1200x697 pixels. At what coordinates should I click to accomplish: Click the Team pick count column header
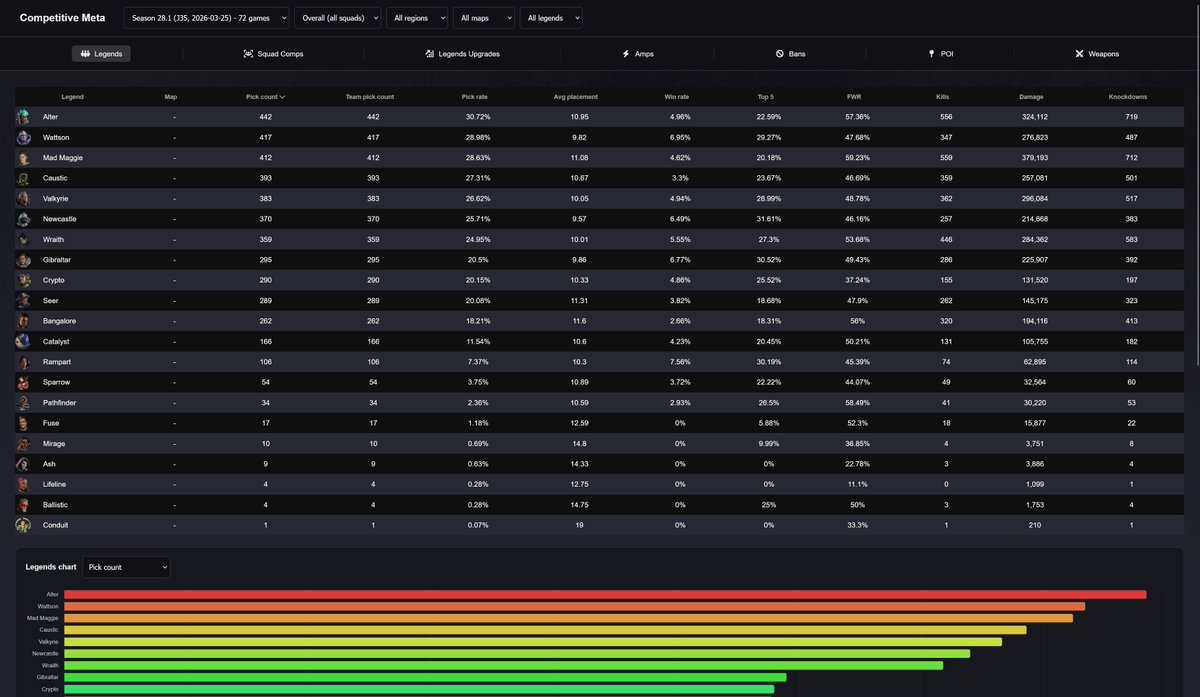coord(370,97)
